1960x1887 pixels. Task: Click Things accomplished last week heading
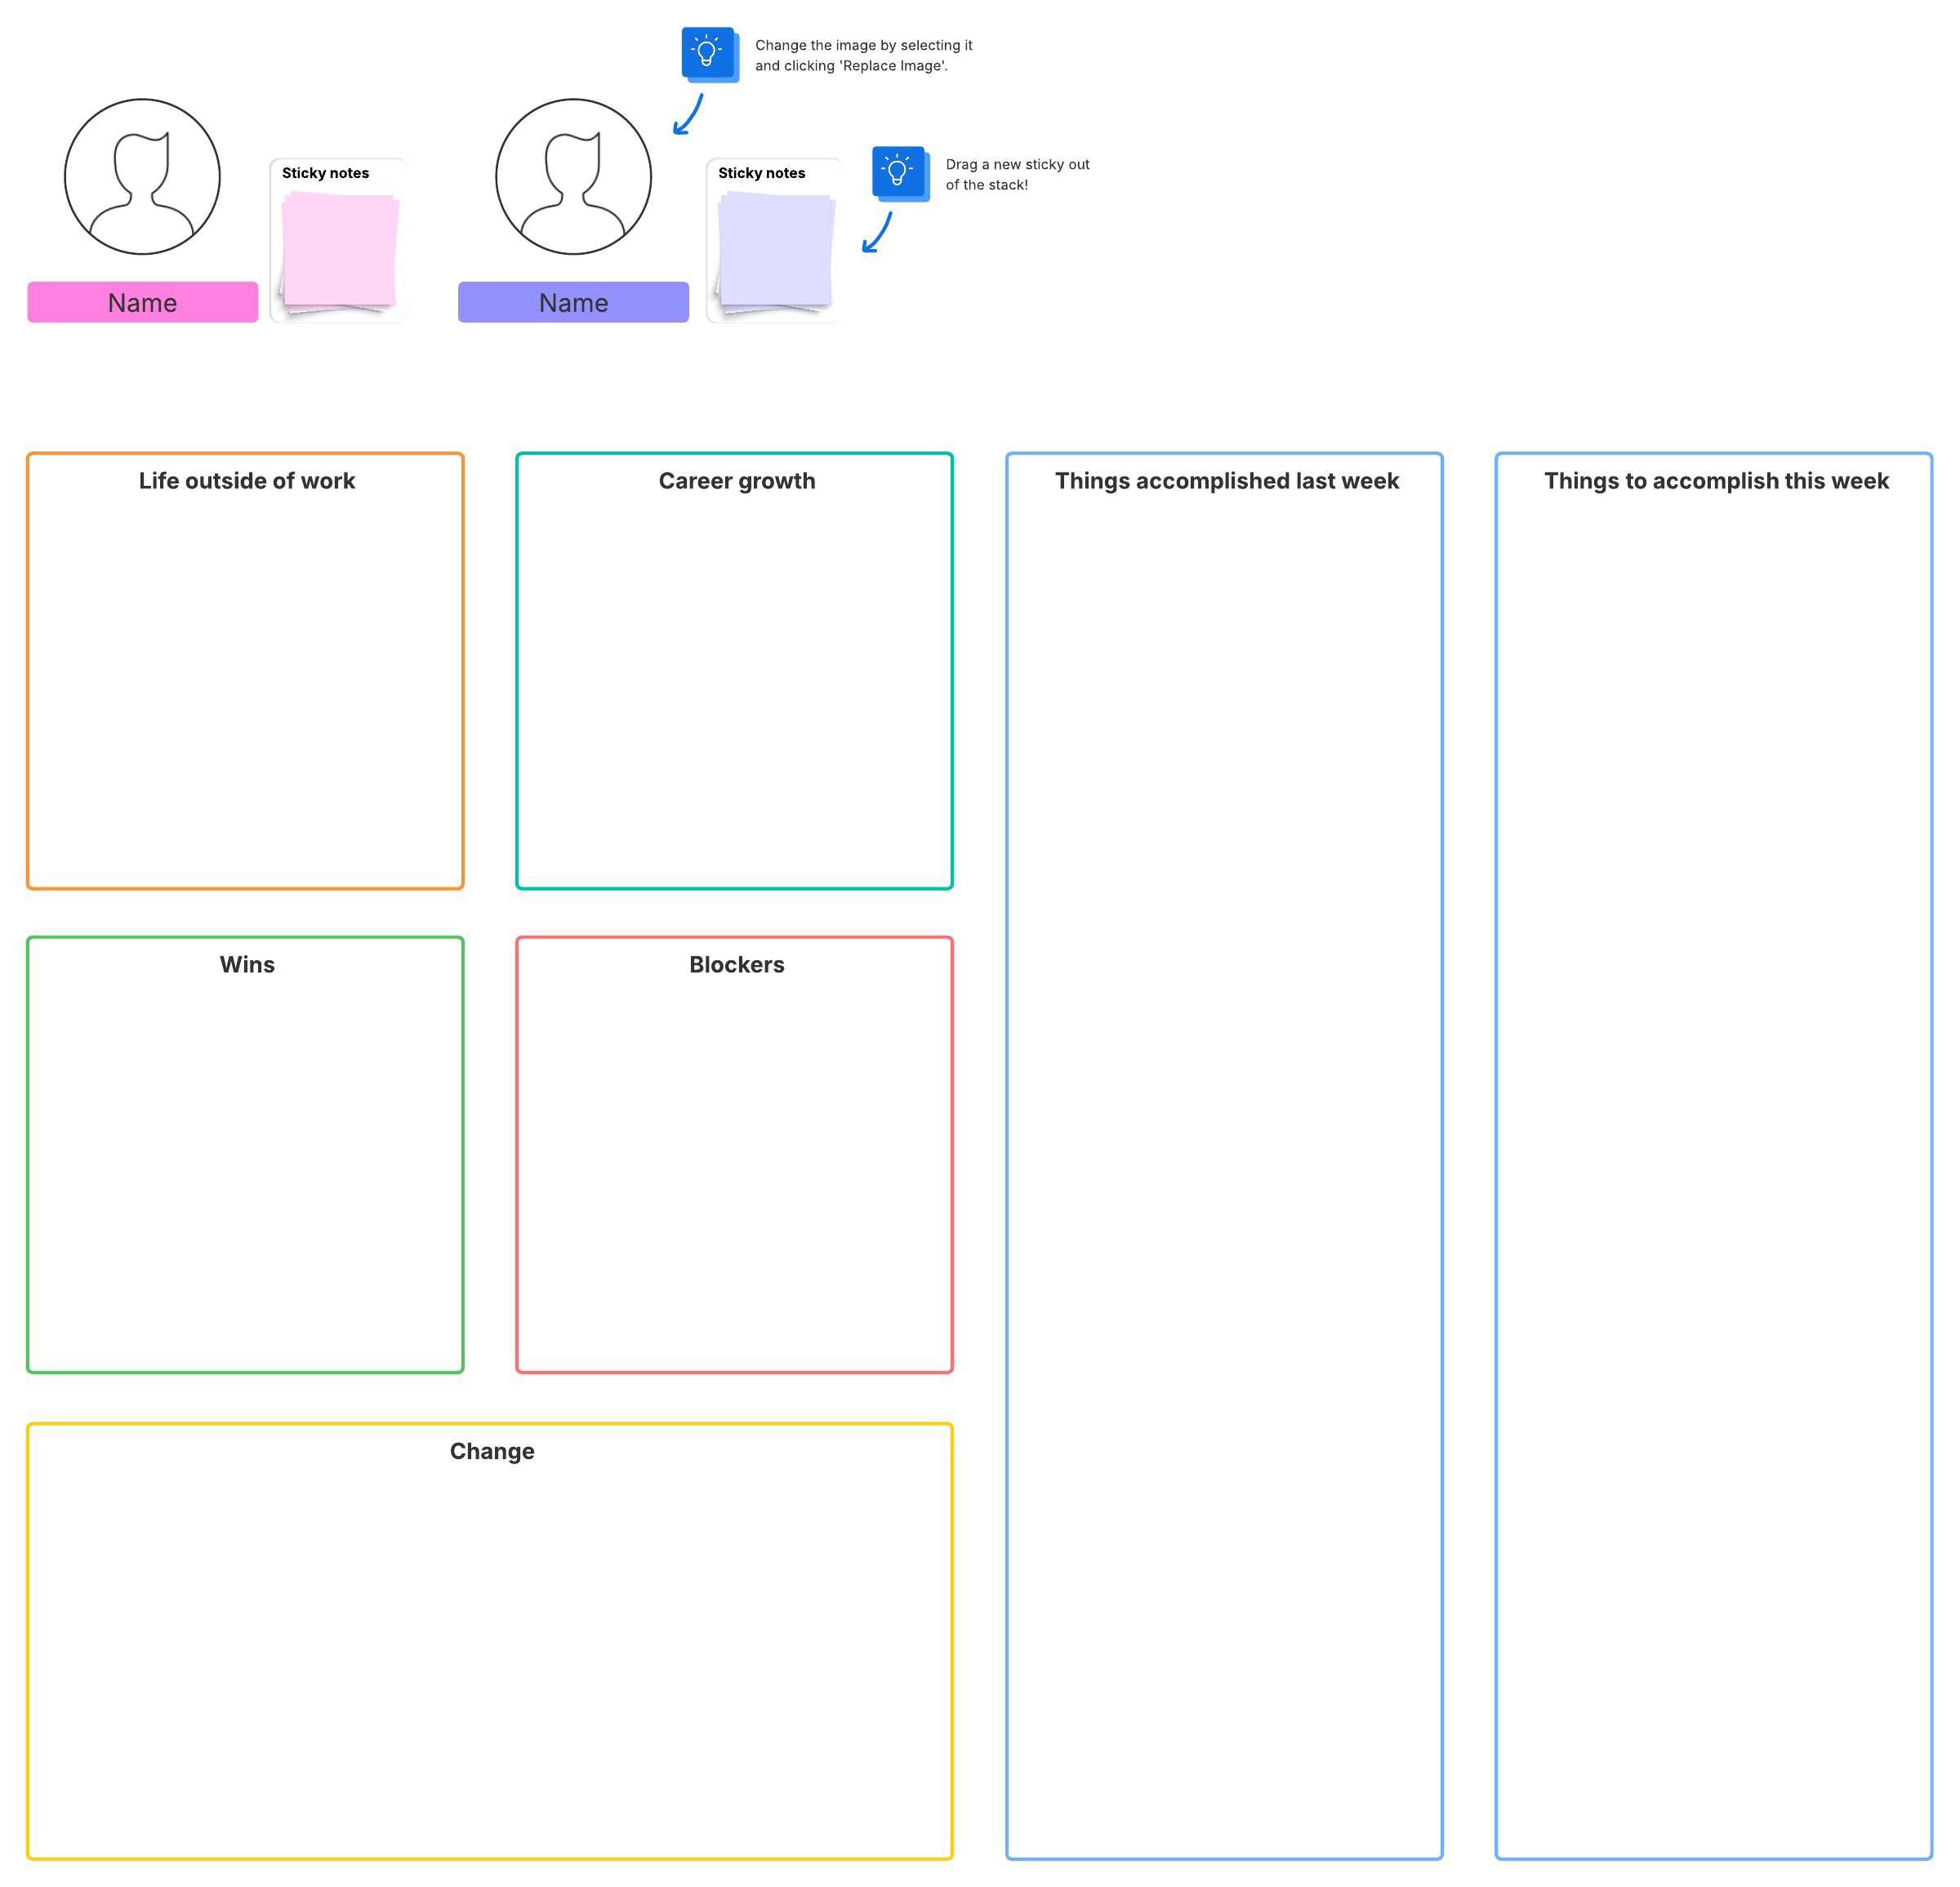pos(1227,481)
